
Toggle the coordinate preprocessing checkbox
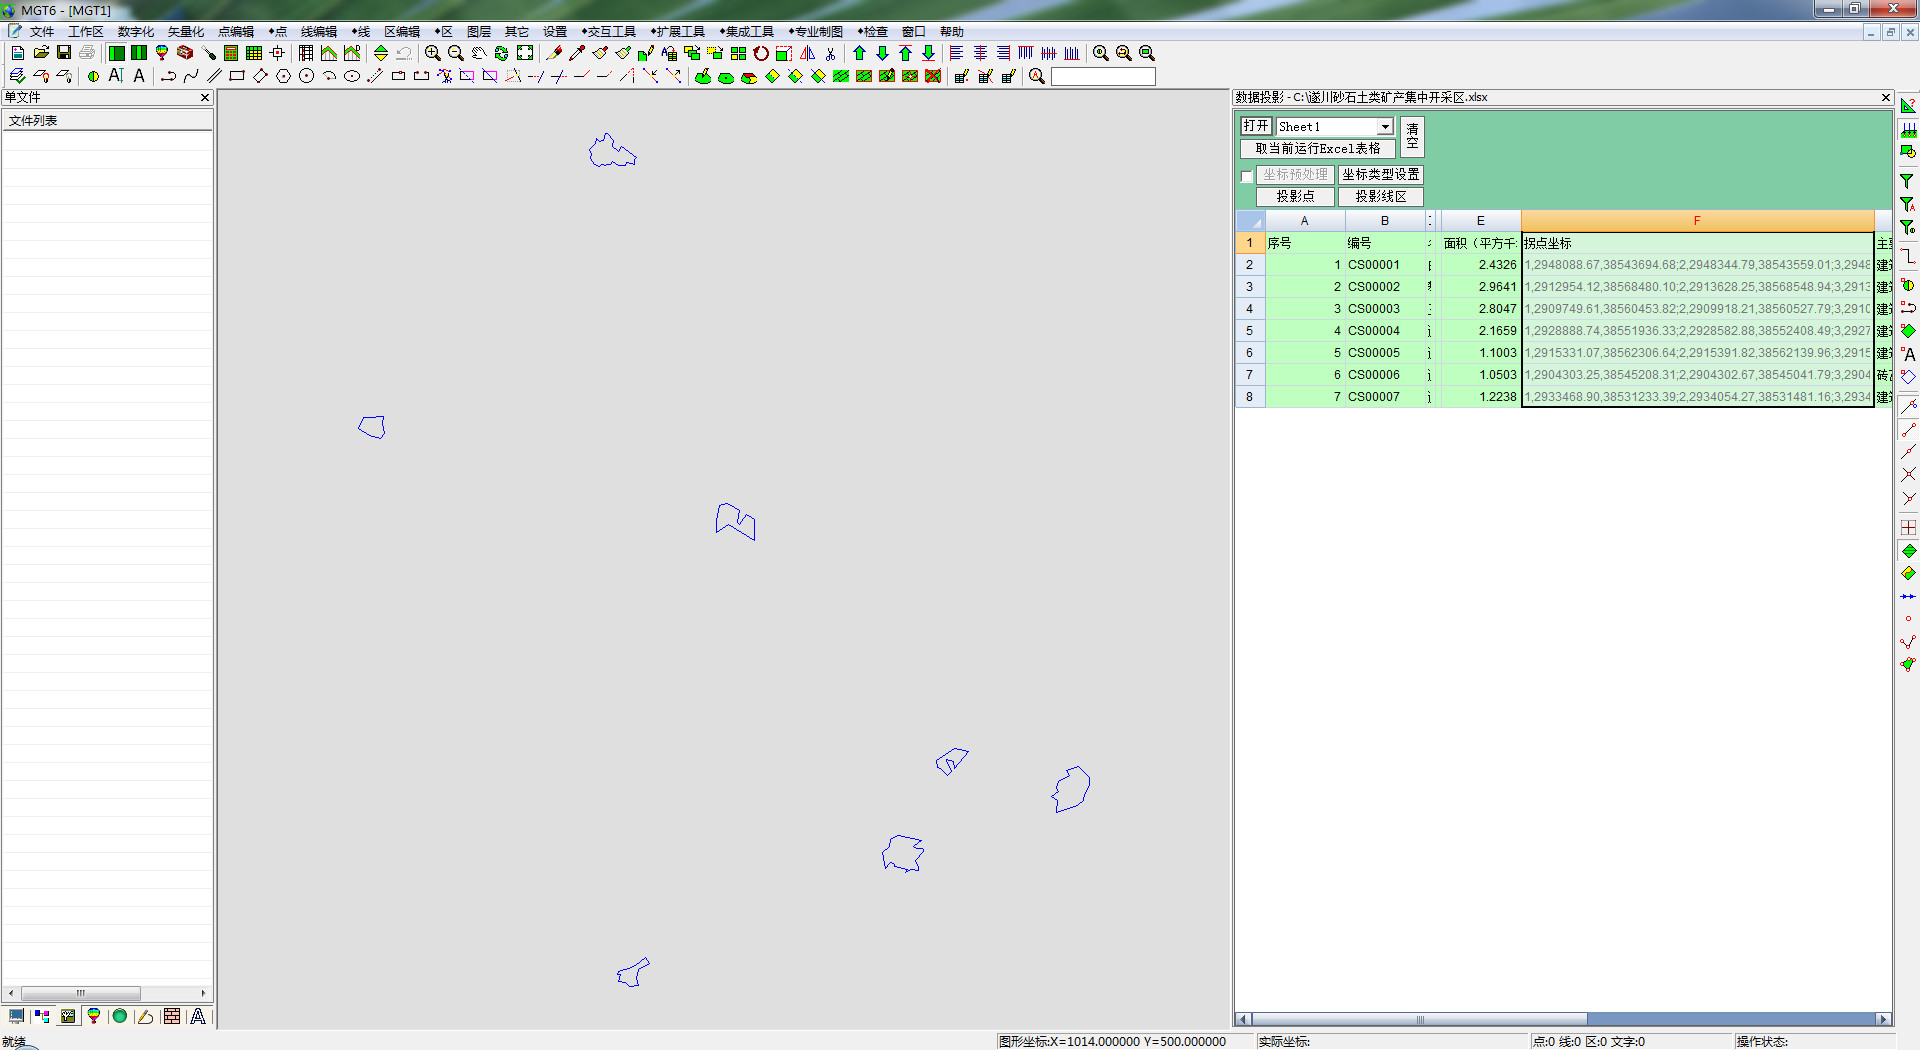click(x=1247, y=176)
